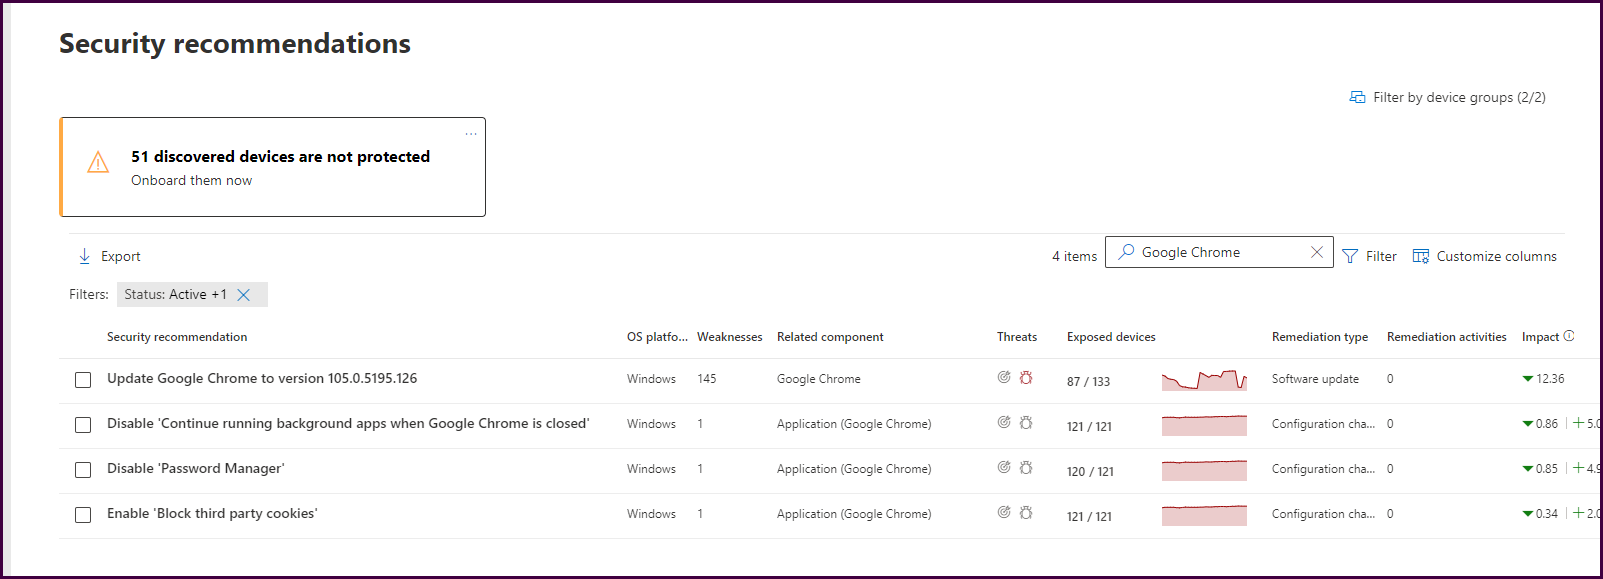
Task: Open the Filter funnel icon
Action: click(1350, 256)
